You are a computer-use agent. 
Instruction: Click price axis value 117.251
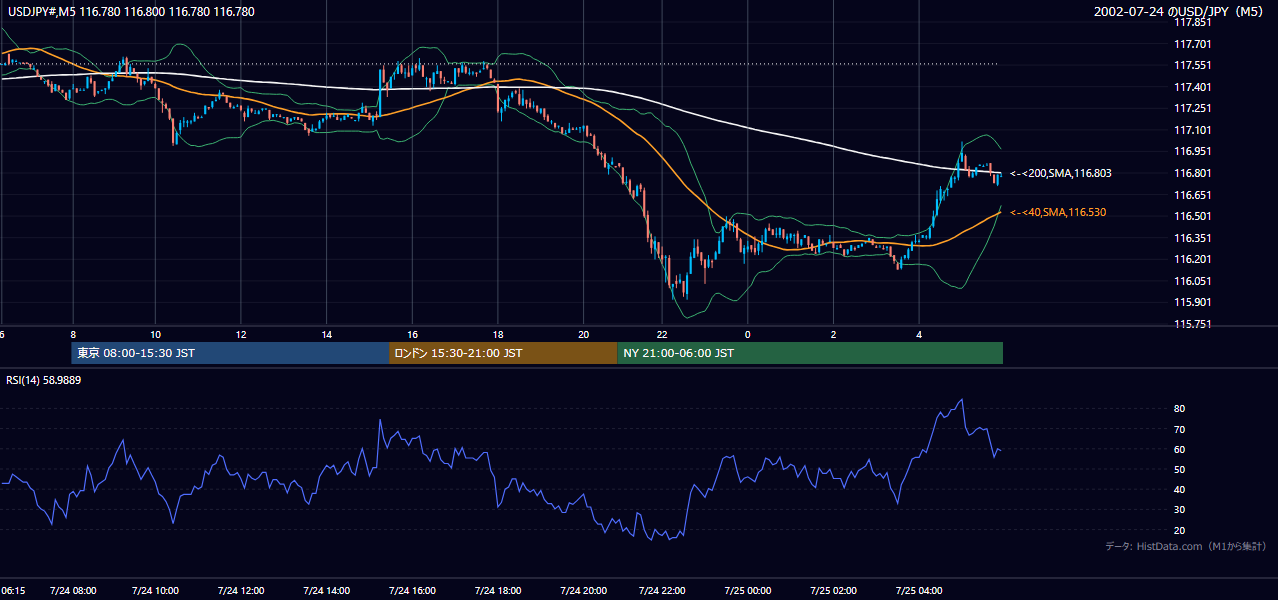(1194, 108)
